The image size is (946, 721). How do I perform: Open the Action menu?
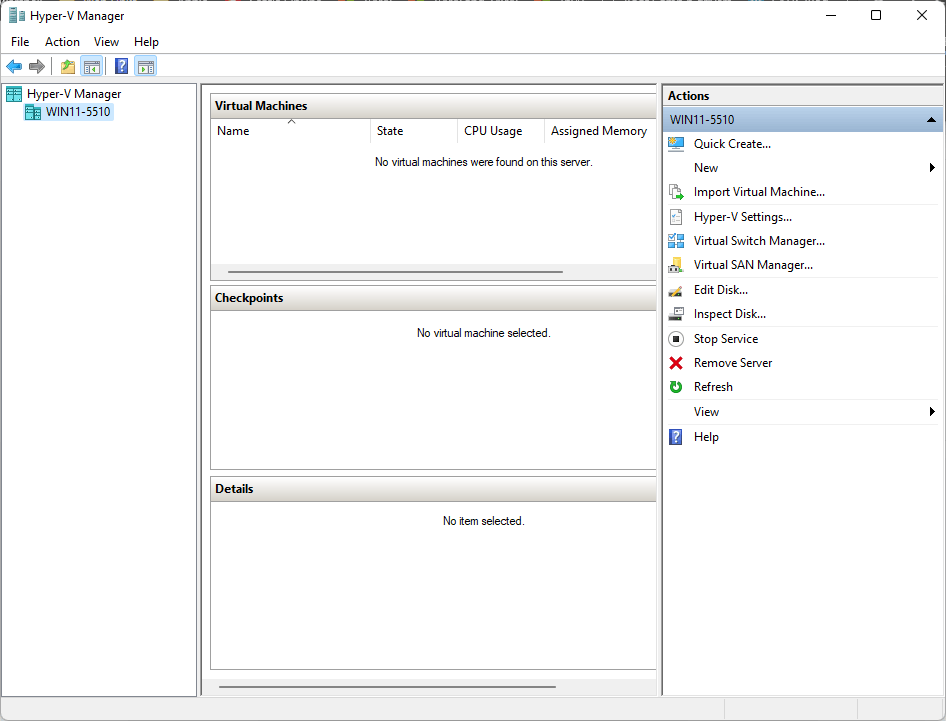point(62,42)
